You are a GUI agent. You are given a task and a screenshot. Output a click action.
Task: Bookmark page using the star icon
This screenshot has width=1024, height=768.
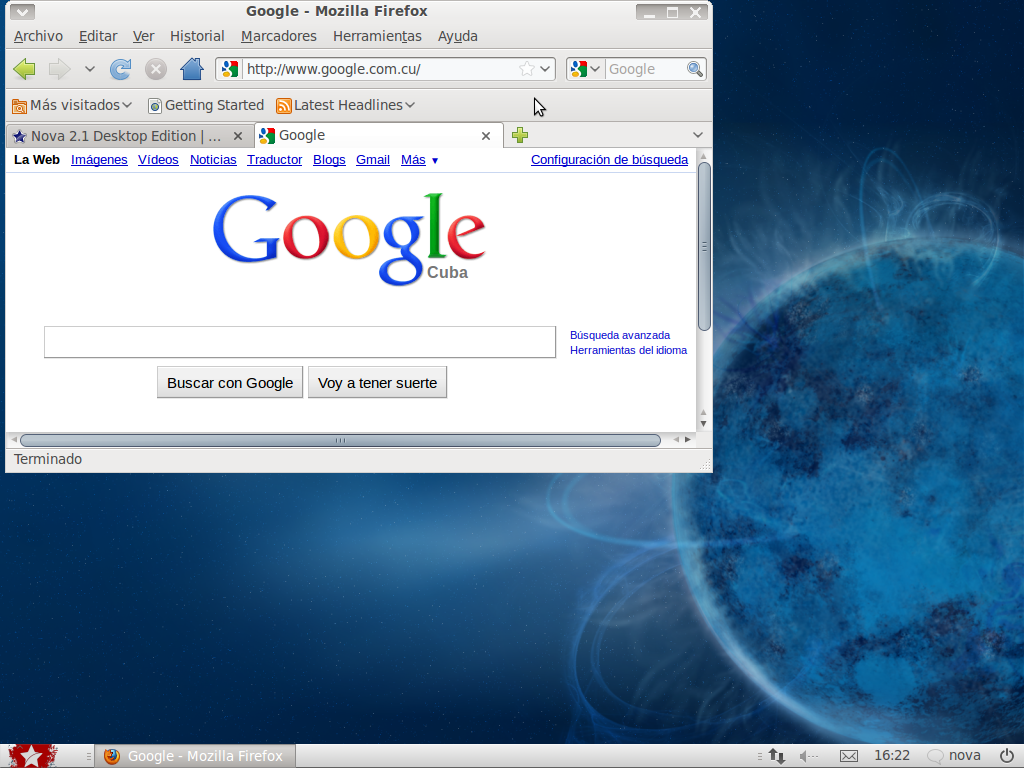(526, 69)
